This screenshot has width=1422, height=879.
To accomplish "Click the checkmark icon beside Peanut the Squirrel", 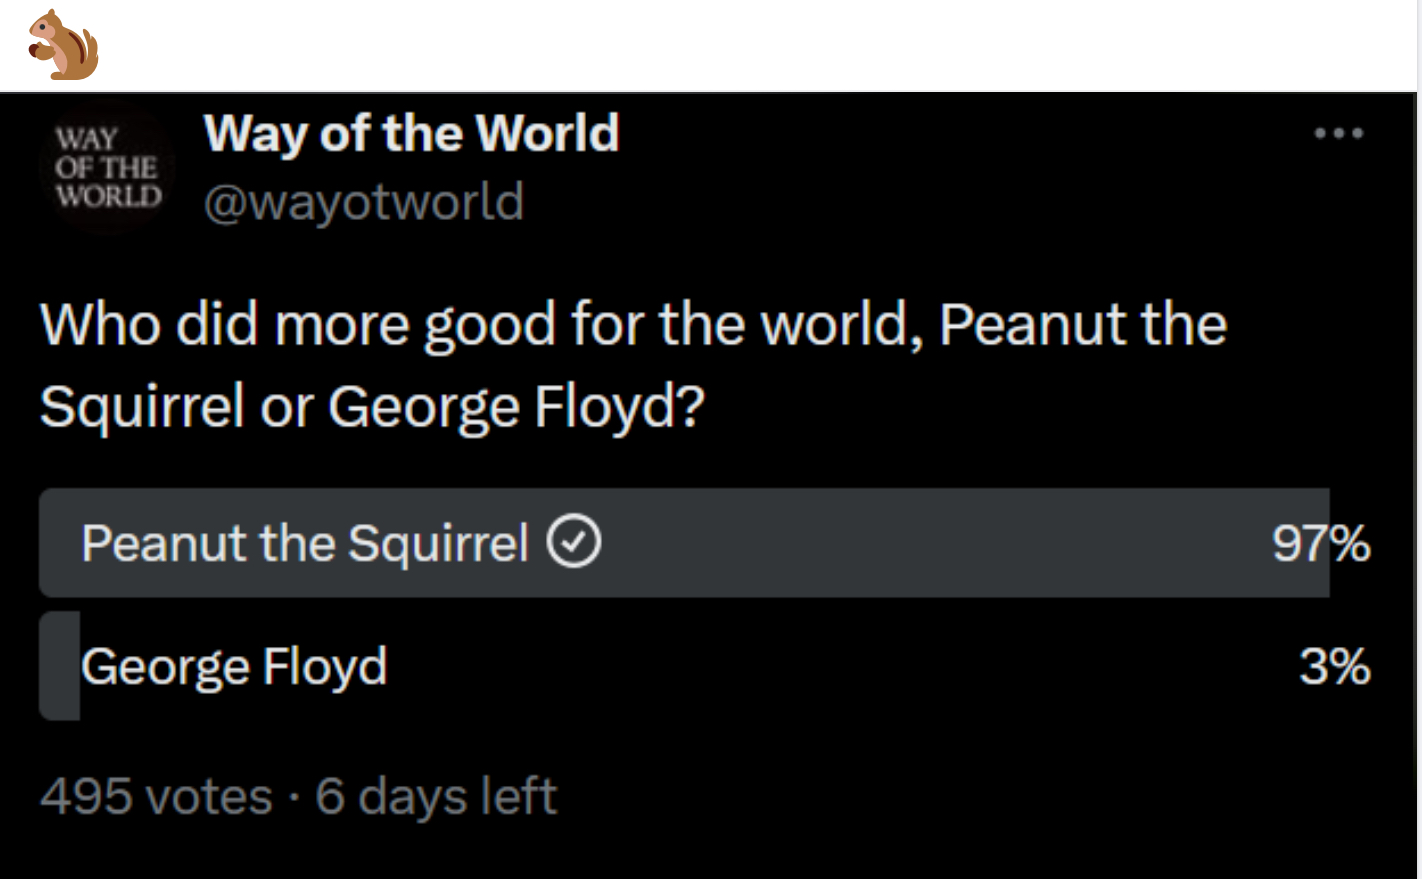I will pos(574,543).
